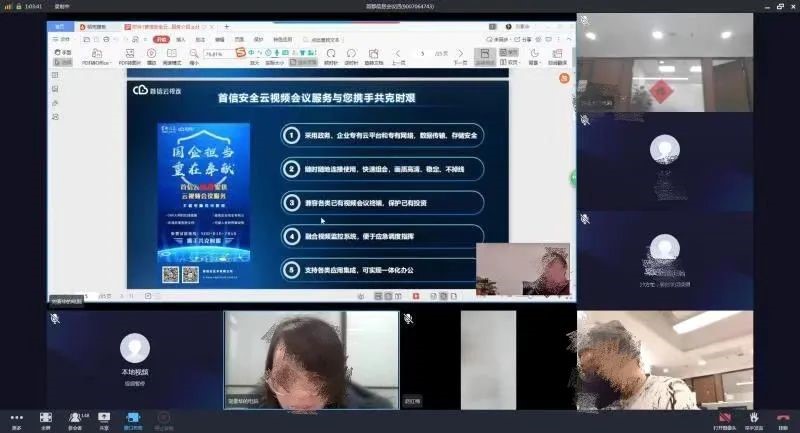800x433 pixels.
Task: Open a new WPS tab with plus
Action: 227,27
